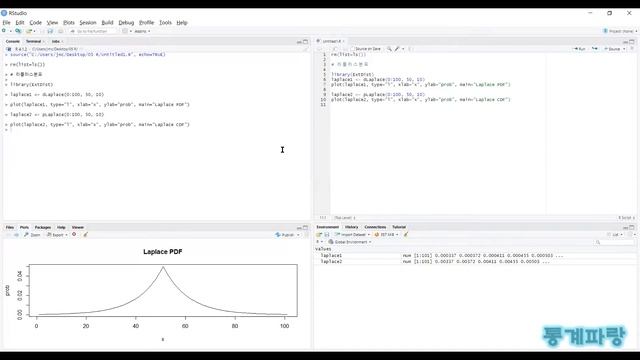The image size is (640, 360).
Task: Select the untitled1.R source tab
Action: (x=331, y=41)
